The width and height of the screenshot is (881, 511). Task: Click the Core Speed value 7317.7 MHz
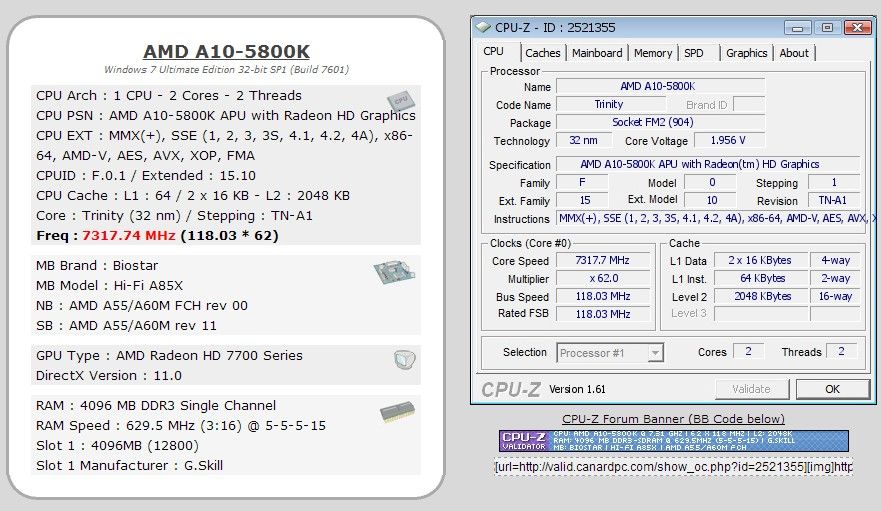click(602, 260)
